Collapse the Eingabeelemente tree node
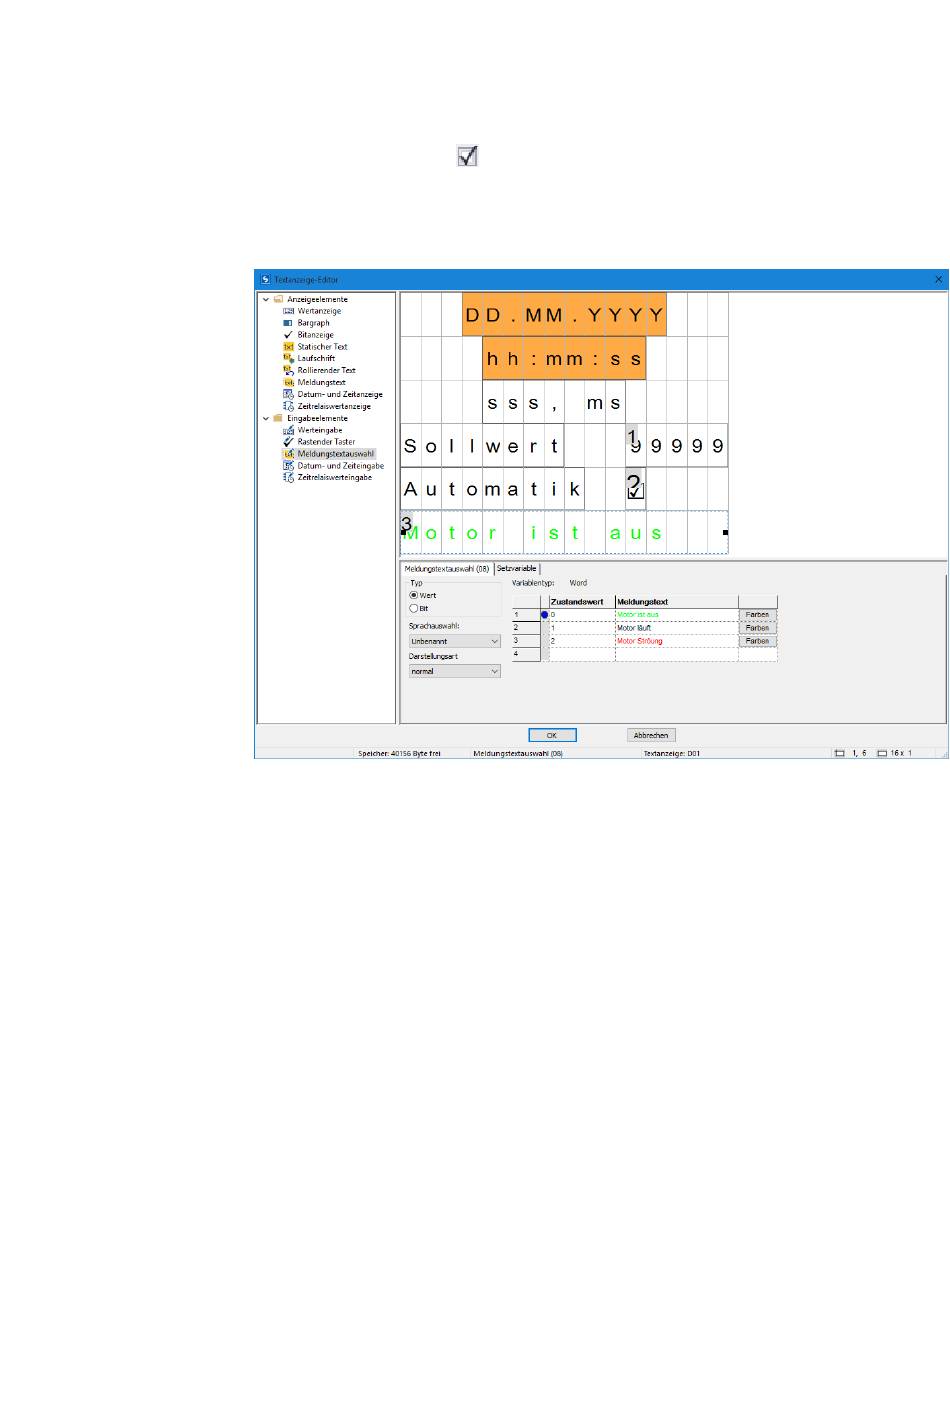Image resolution: width=950 pixels, height=1408 pixels. pyautogui.click(x=266, y=418)
